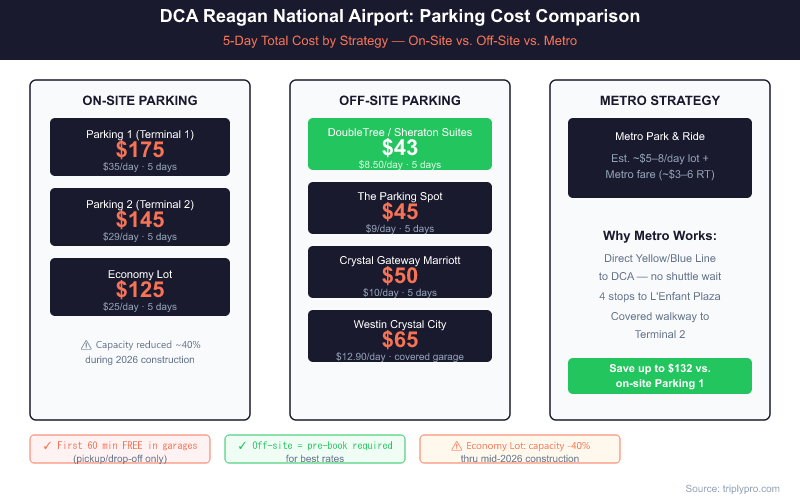Click the First 60 min FREE badge text
Screen dimensions: 800x500
coord(126,445)
